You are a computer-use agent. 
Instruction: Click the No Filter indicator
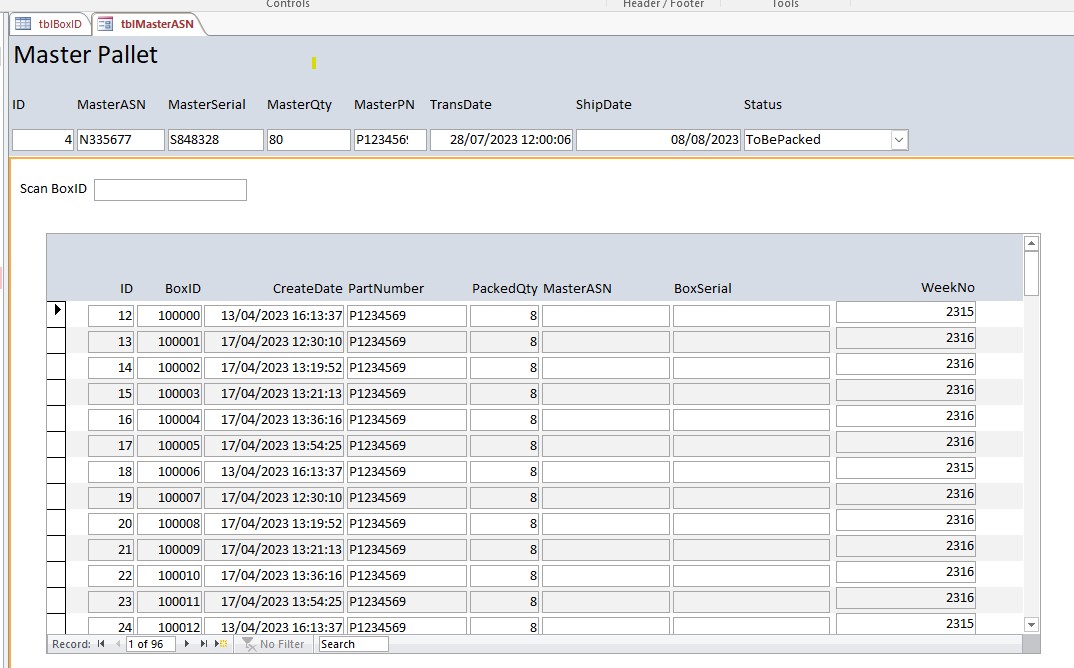273,644
